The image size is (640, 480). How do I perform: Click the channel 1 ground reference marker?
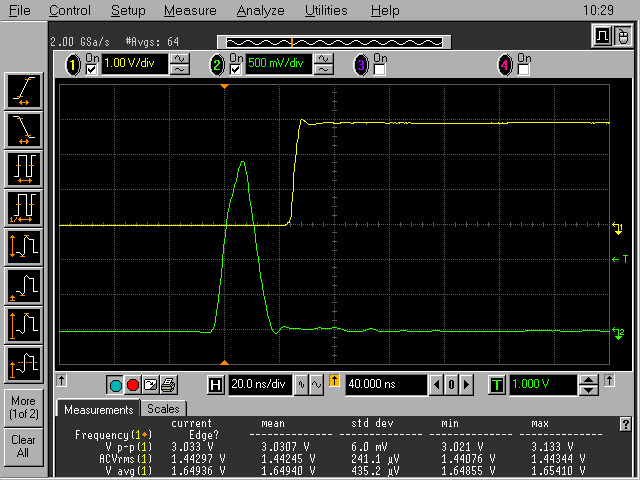(x=618, y=228)
